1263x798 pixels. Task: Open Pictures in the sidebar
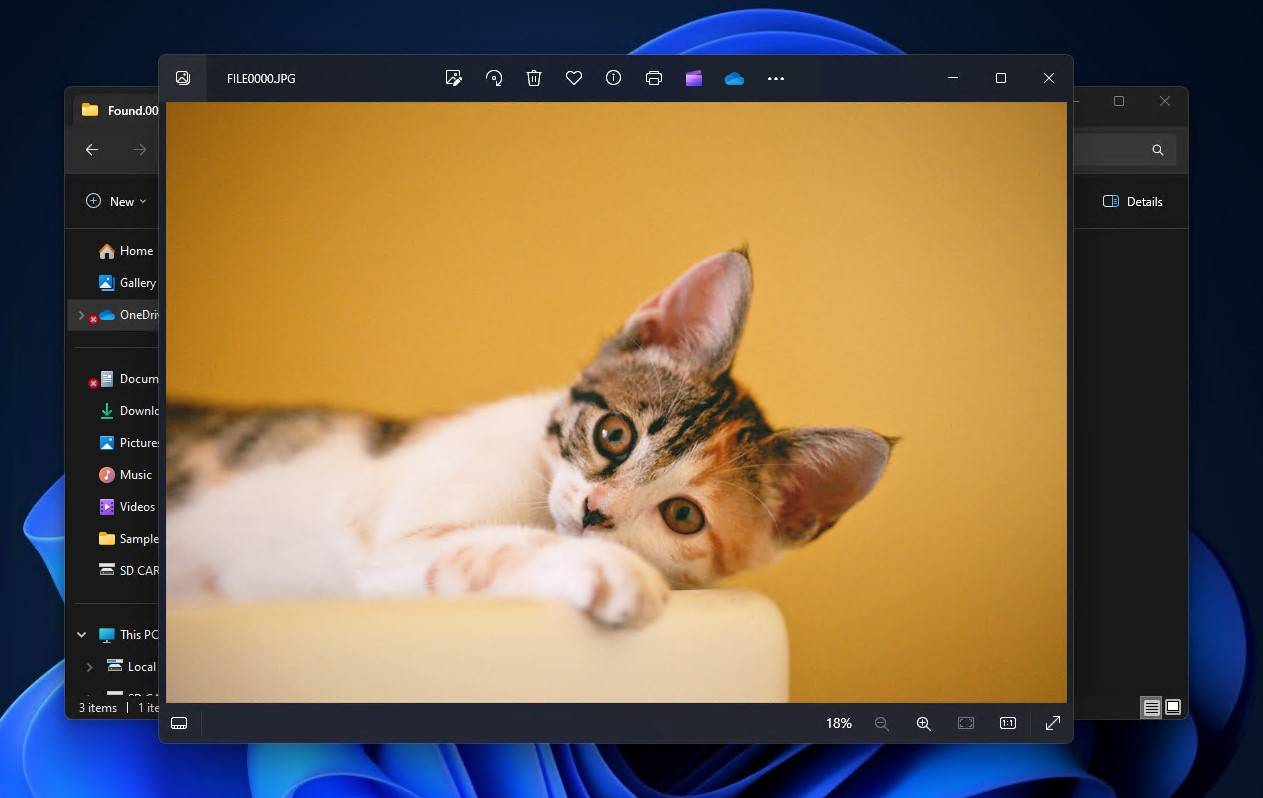pyautogui.click(x=128, y=443)
